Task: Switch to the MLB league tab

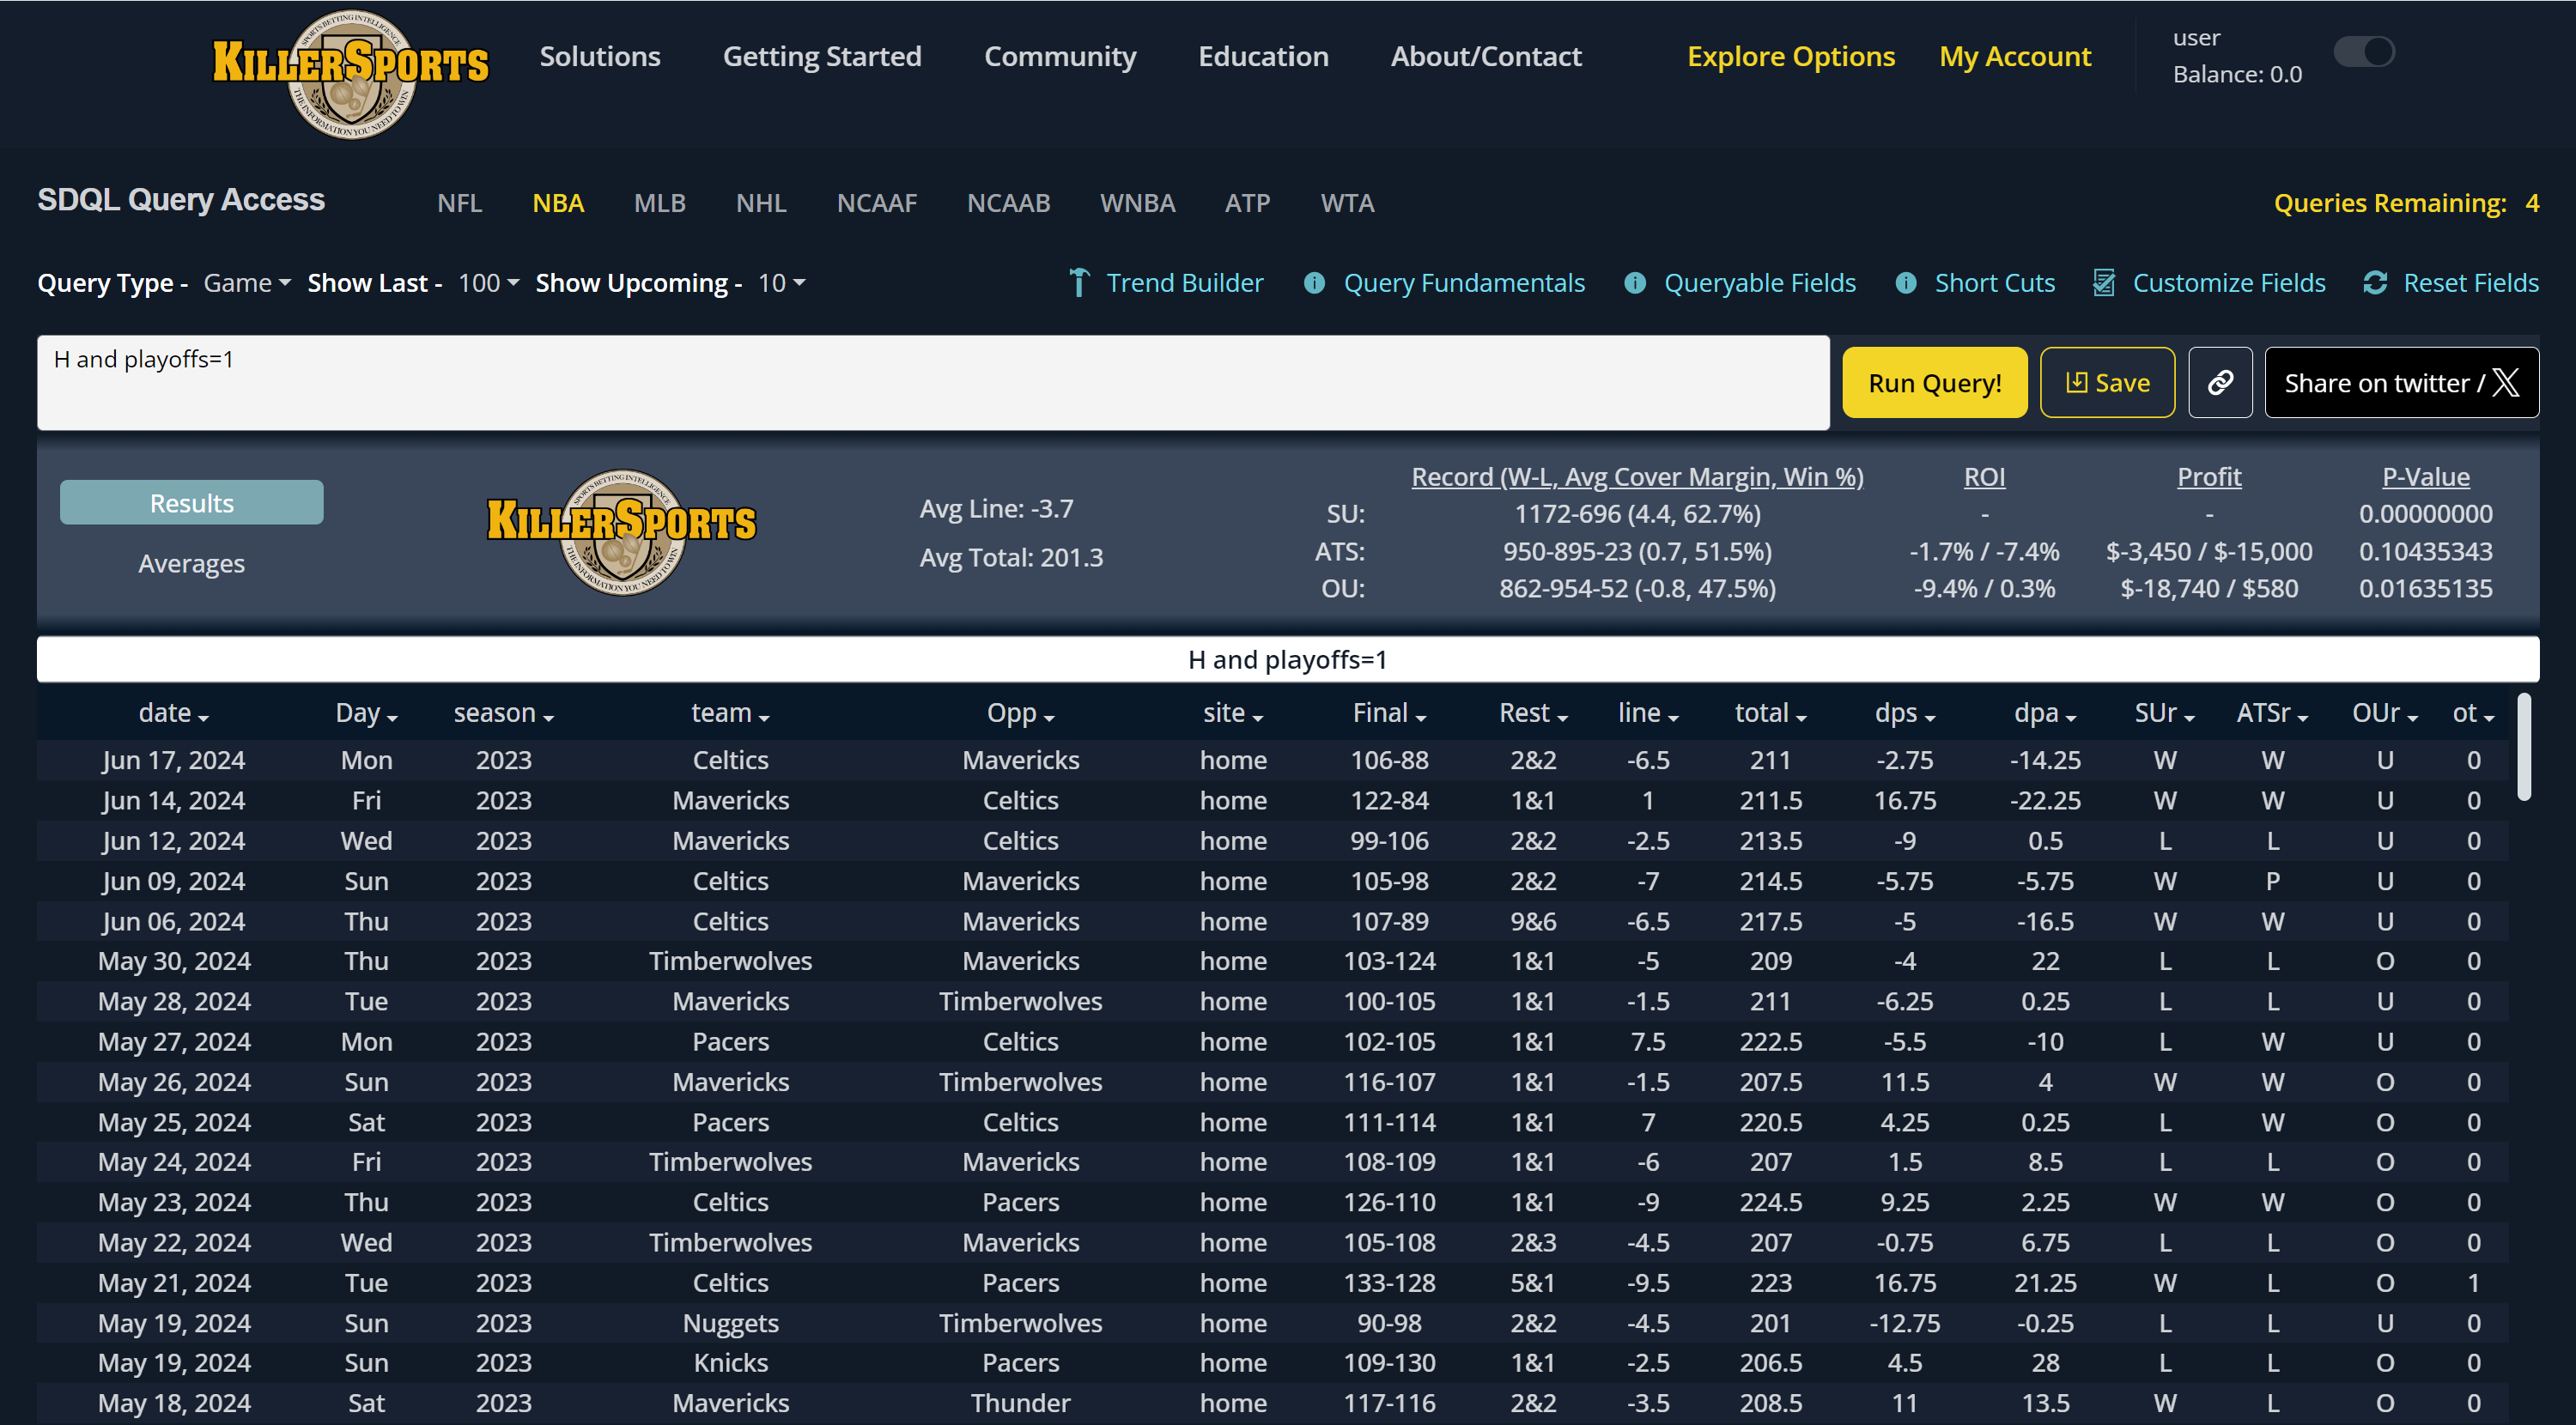Action: coord(660,203)
